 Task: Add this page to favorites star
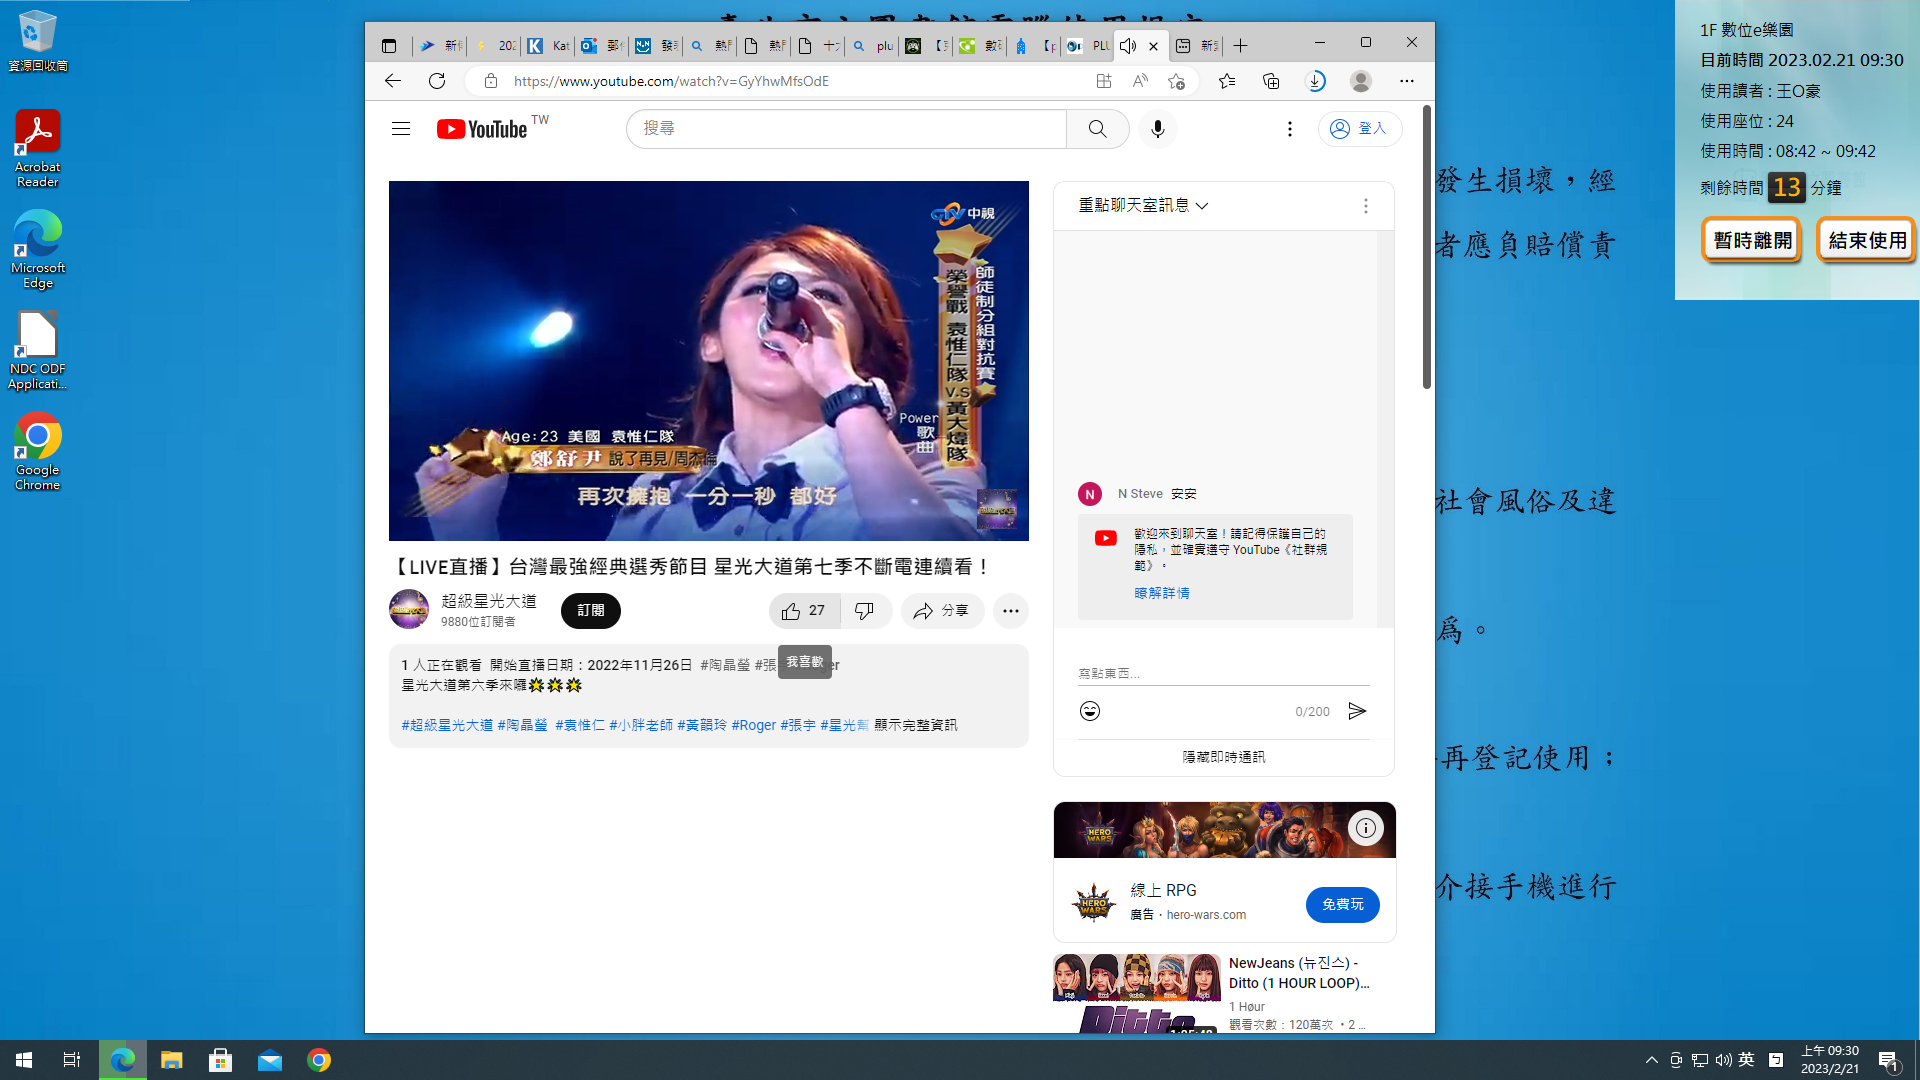(x=1176, y=81)
